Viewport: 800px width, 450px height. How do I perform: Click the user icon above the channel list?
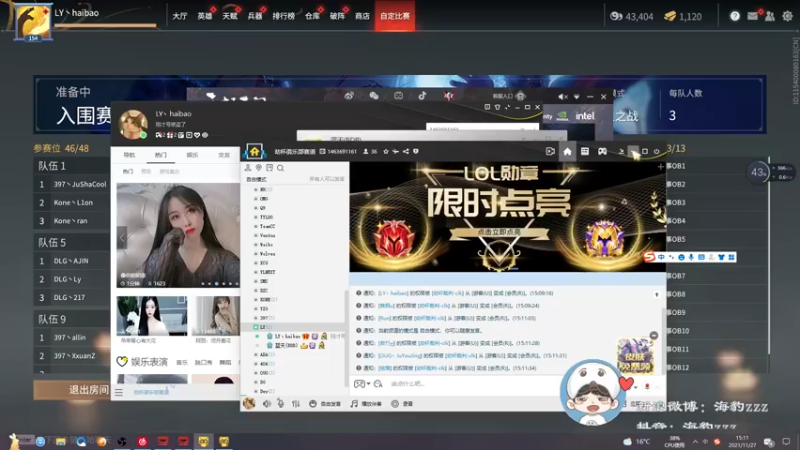pyautogui.click(x=248, y=168)
